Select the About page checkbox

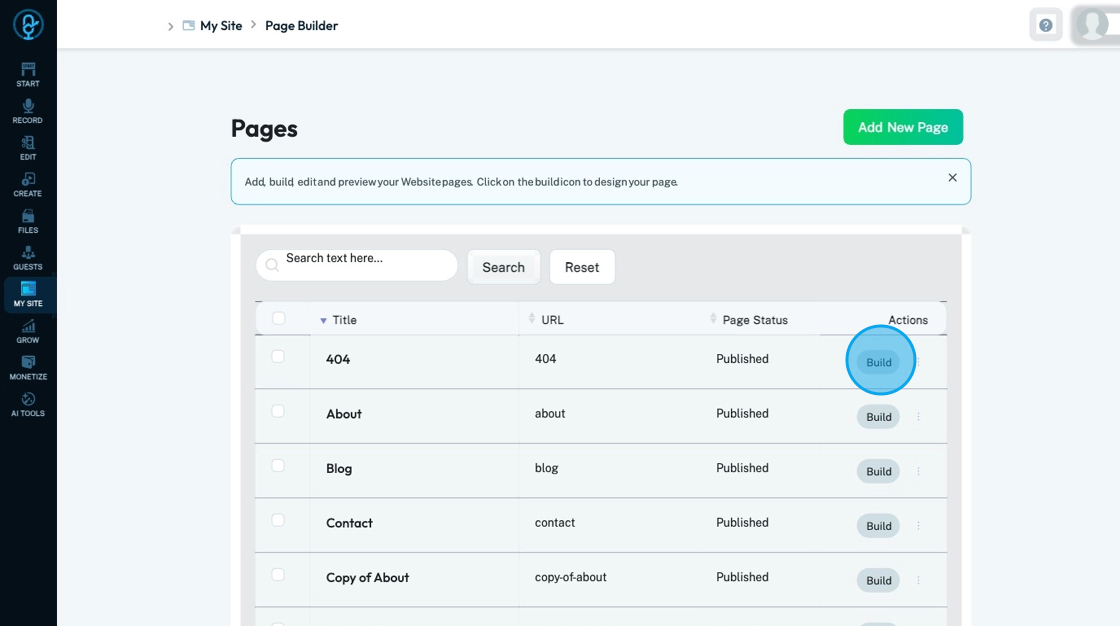point(278,412)
